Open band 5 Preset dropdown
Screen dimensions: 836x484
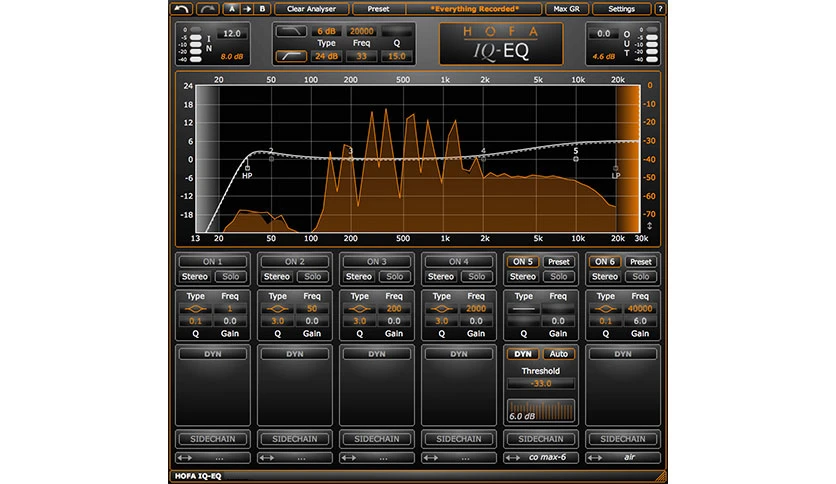[x=559, y=262]
